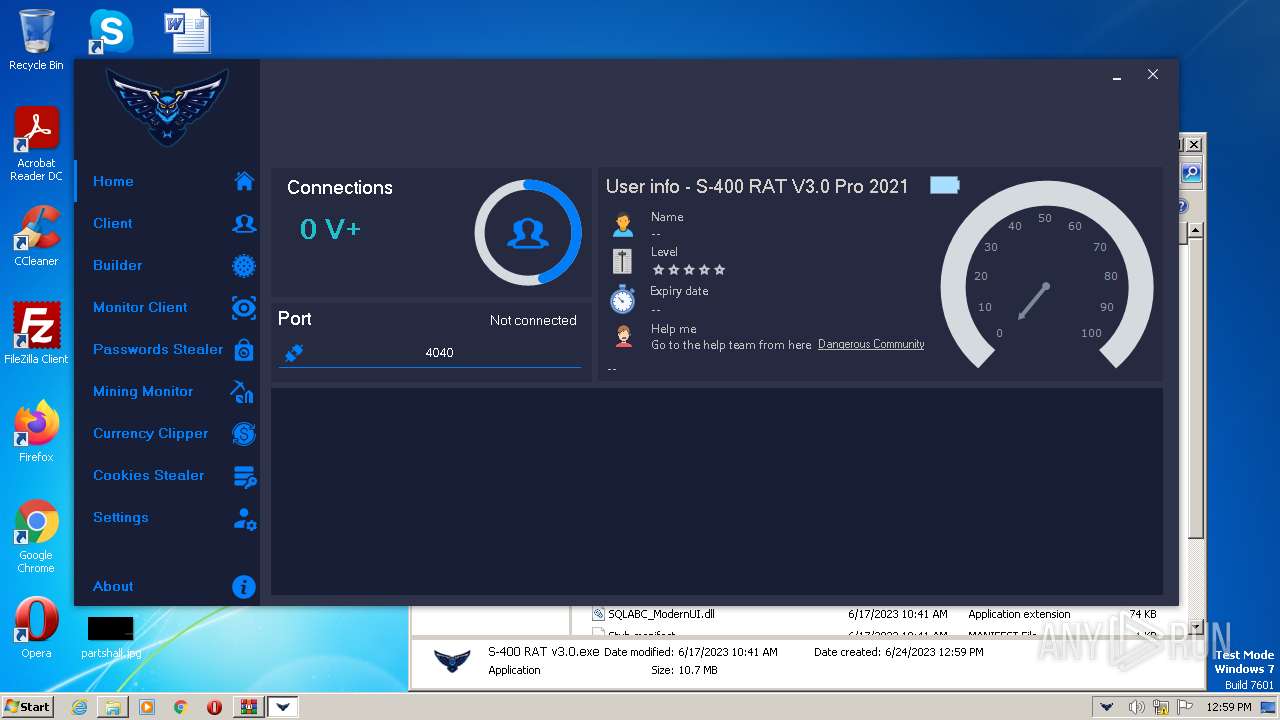Viewport: 1280px width, 720px height.
Task: Open partshall.jpg desktop file
Action: 112,636
